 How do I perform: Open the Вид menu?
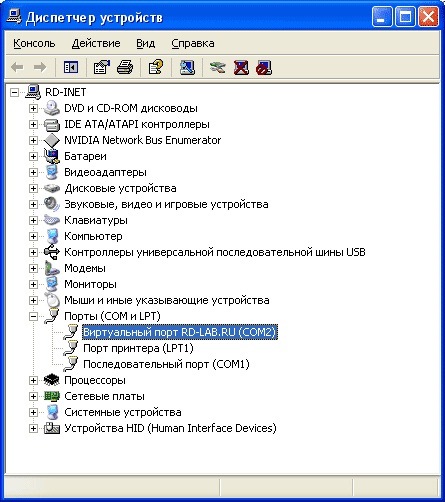pyautogui.click(x=146, y=44)
